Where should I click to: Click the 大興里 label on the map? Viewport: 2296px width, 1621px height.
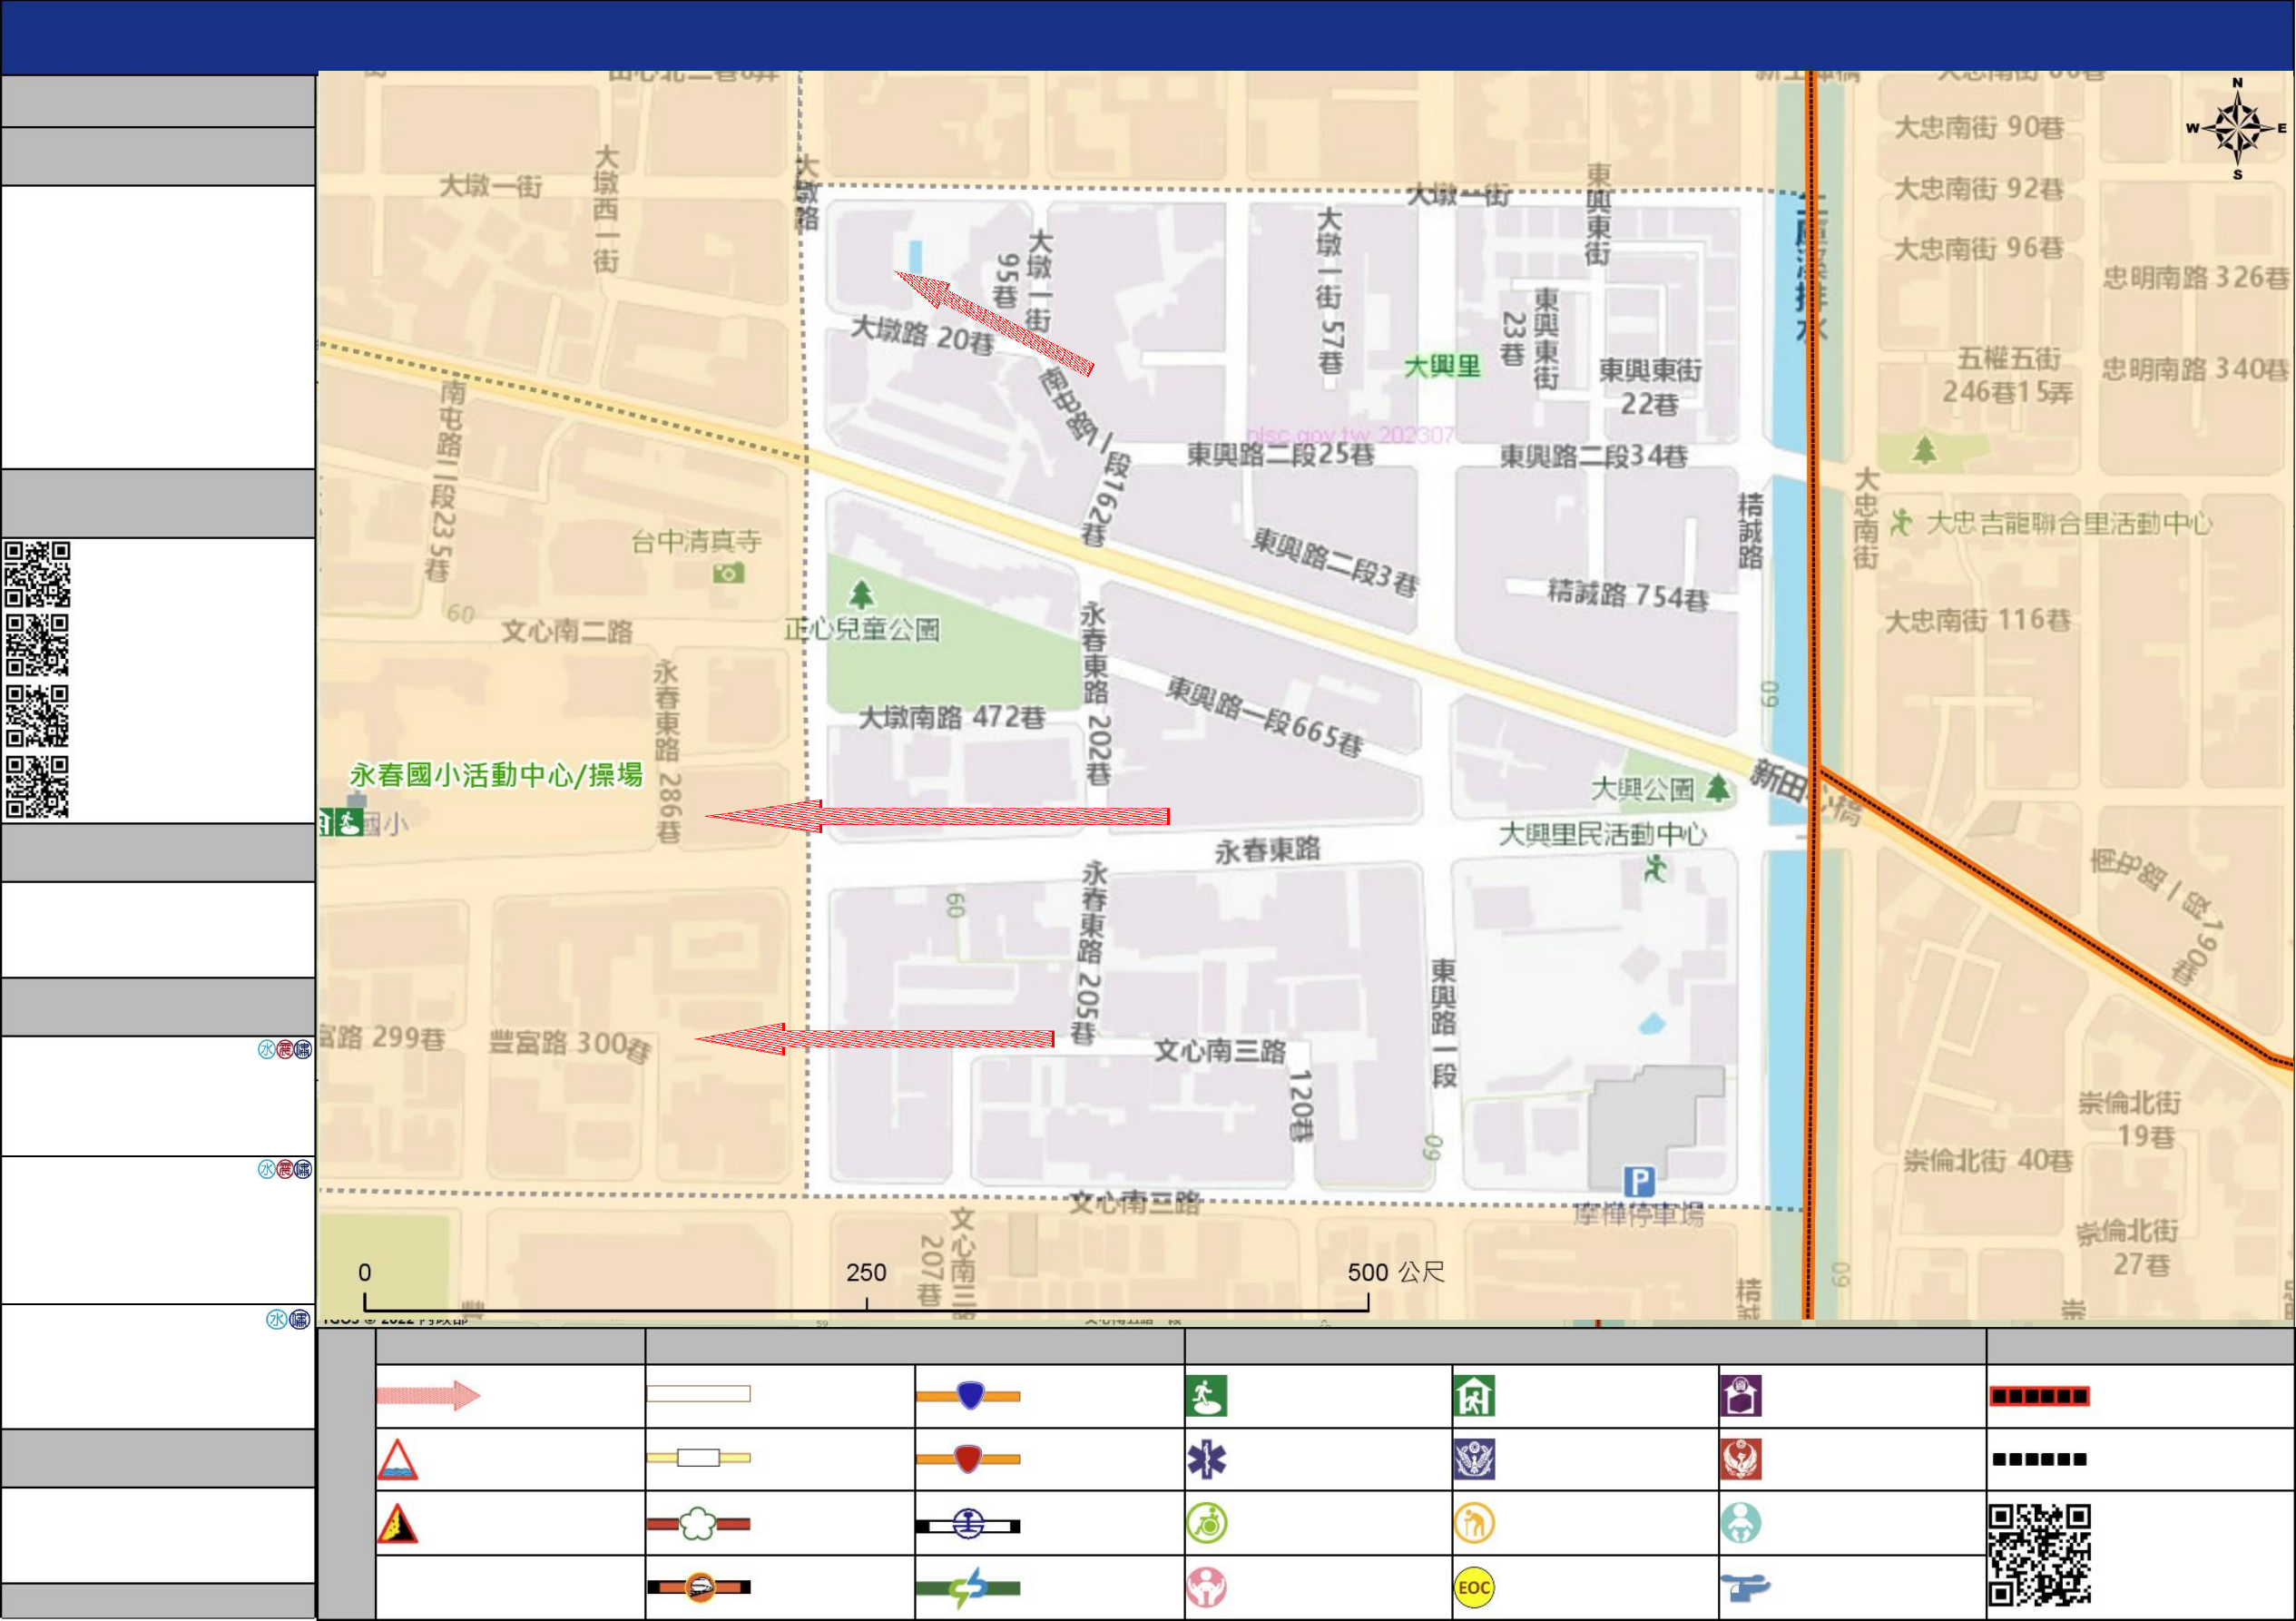(x=1442, y=367)
